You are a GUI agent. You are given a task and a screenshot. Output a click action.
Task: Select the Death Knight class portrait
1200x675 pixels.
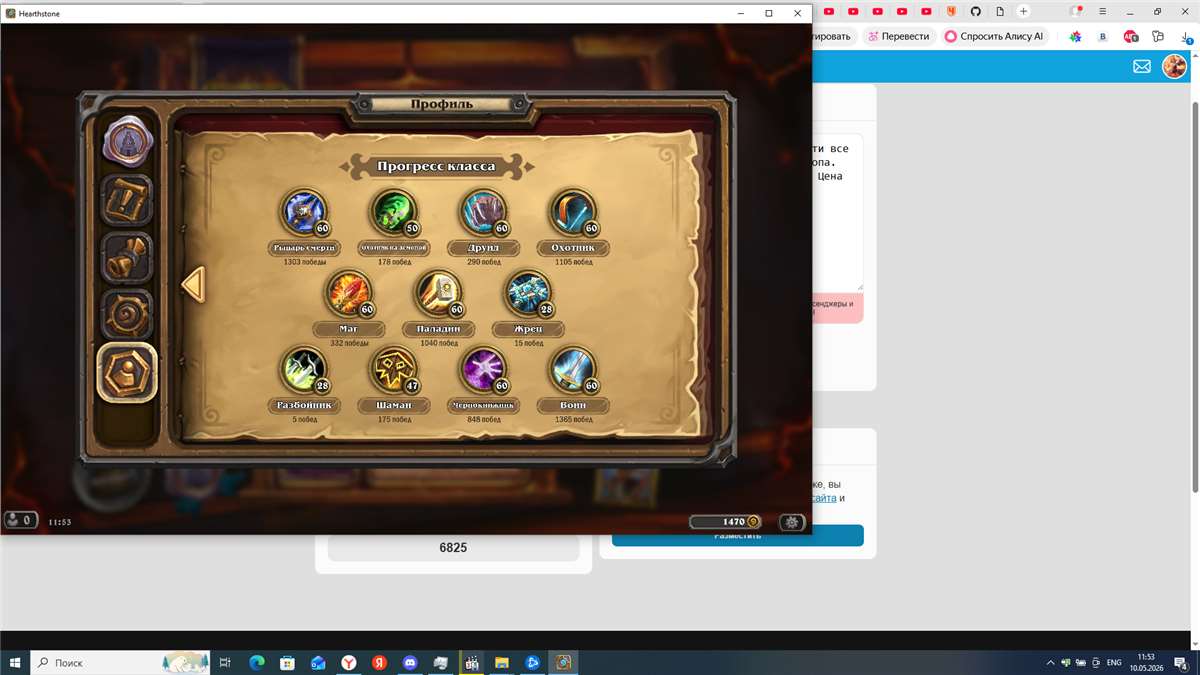[303, 213]
